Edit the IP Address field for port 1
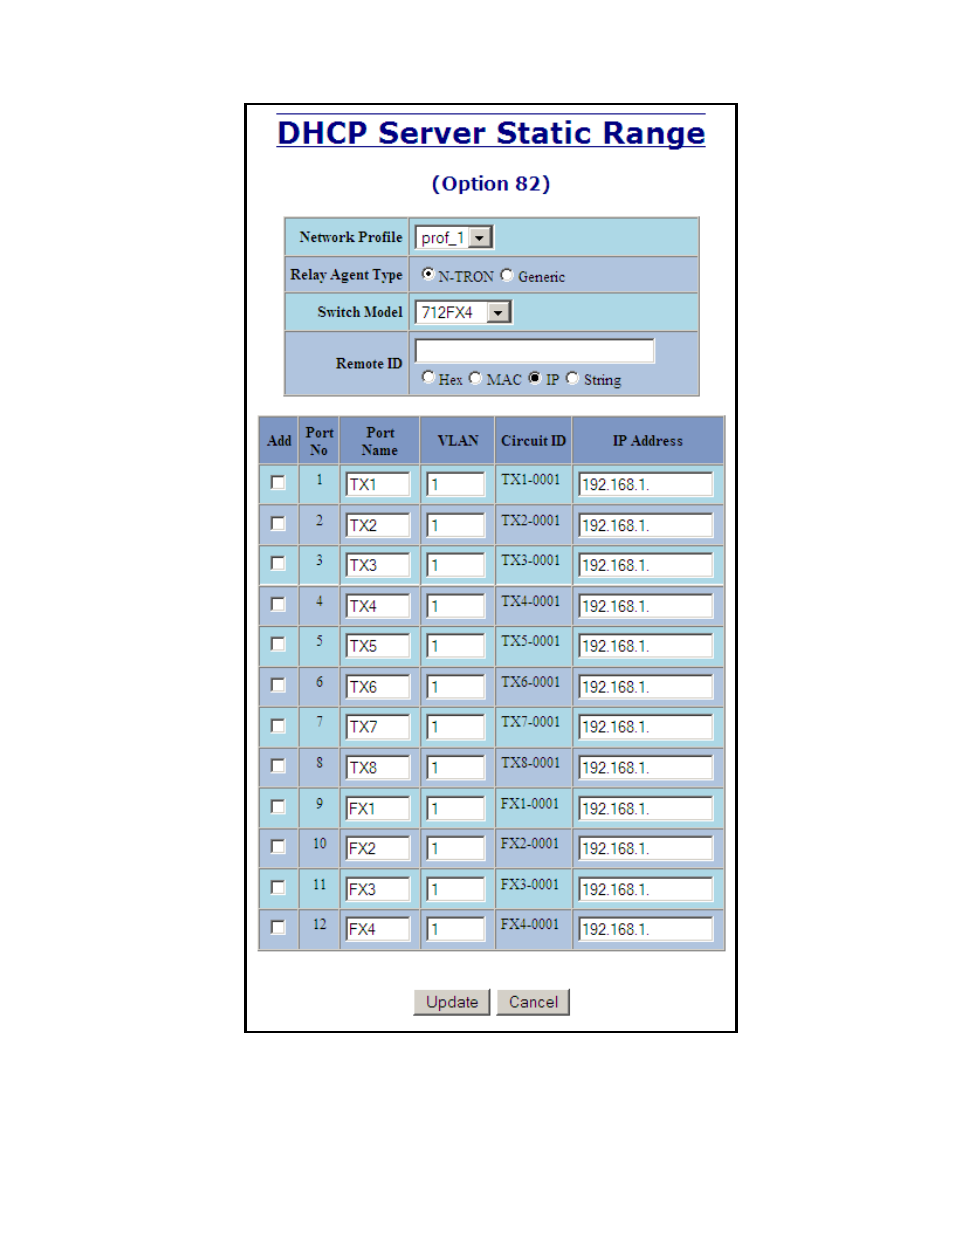This screenshot has height=1235, width=954. pyautogui.click(x=646, y=485)
